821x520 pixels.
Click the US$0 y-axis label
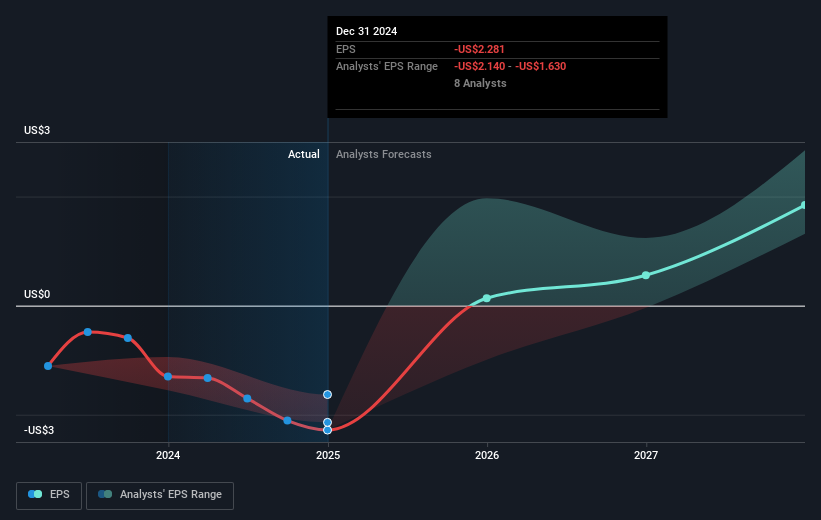coord(37,294)
